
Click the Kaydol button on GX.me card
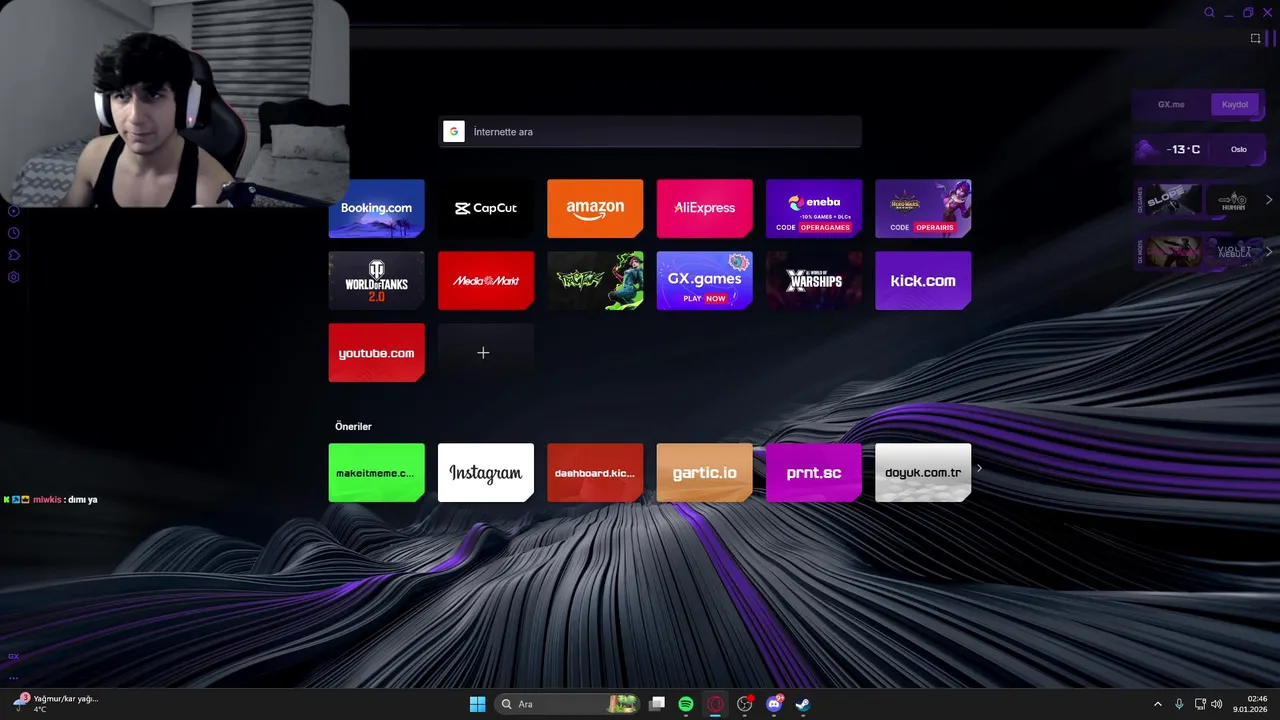click(1235, 104)
